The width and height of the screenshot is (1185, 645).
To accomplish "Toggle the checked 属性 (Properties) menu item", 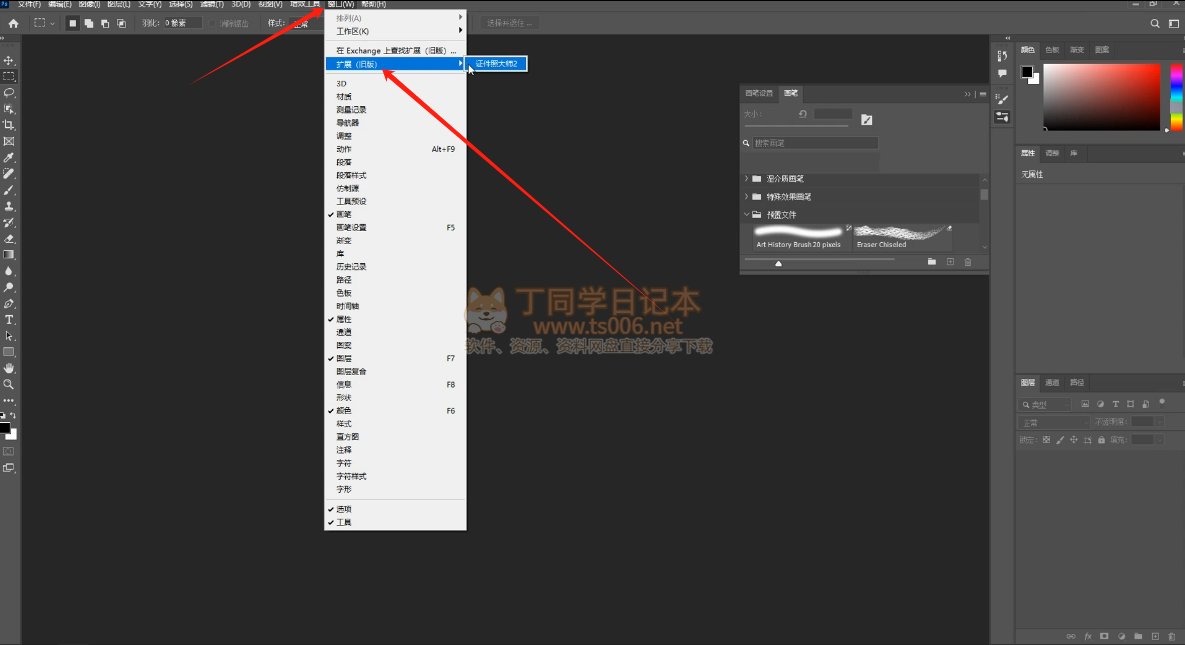I will (x=344, y=319).
